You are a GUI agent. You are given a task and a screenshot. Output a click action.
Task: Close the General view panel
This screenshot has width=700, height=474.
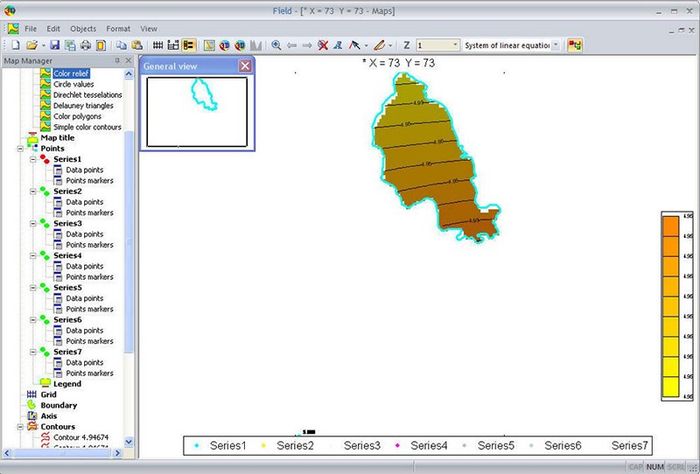point(245,66)
